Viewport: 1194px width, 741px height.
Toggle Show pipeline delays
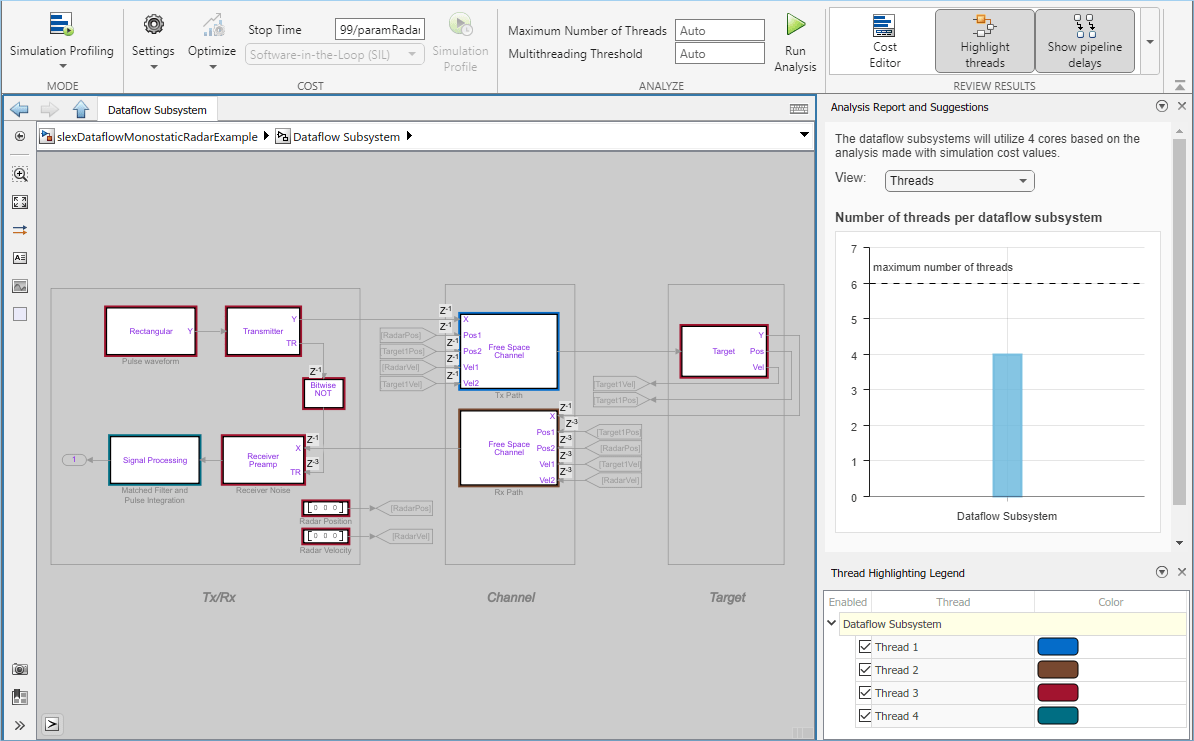tap(1084, 41)
